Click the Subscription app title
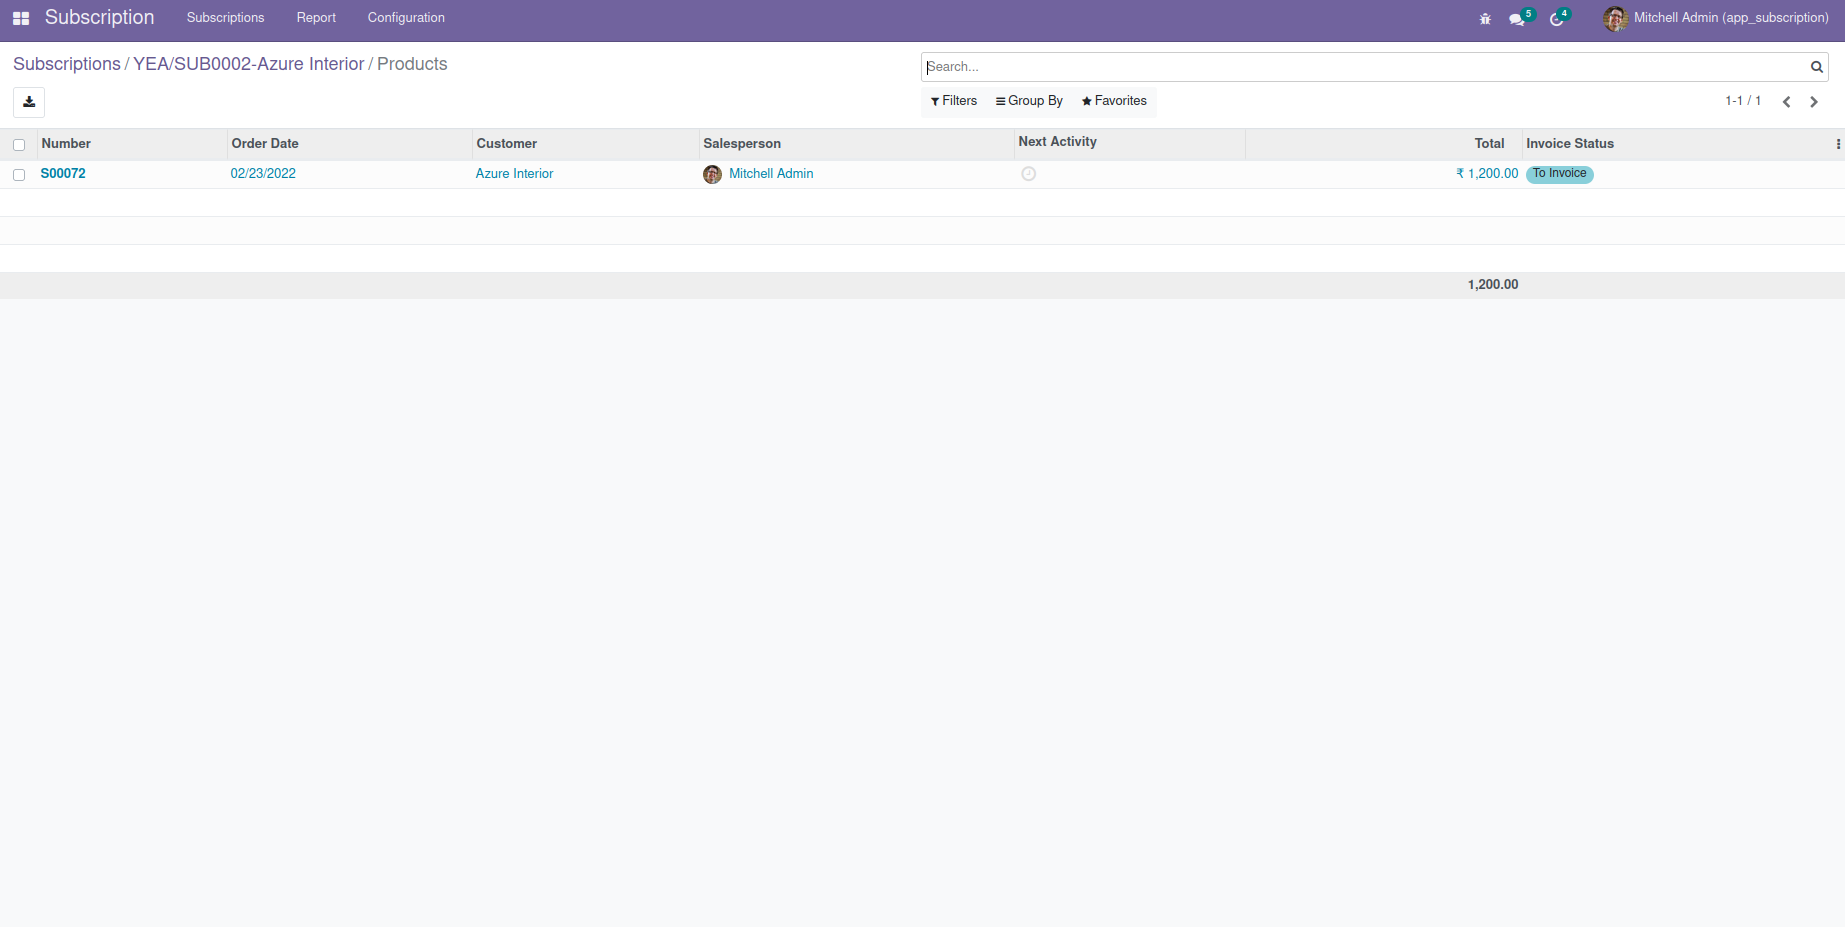Screen dimensions: 1845x927 coord(99,18)
